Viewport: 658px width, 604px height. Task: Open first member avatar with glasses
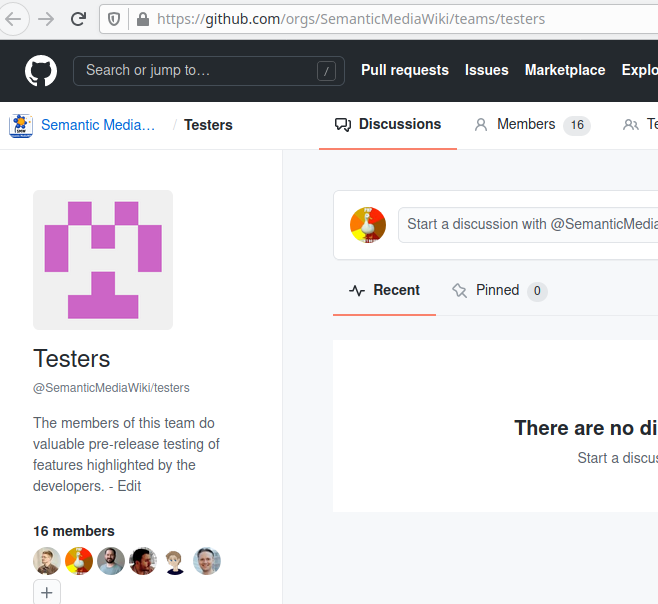(x=47, y=561)
